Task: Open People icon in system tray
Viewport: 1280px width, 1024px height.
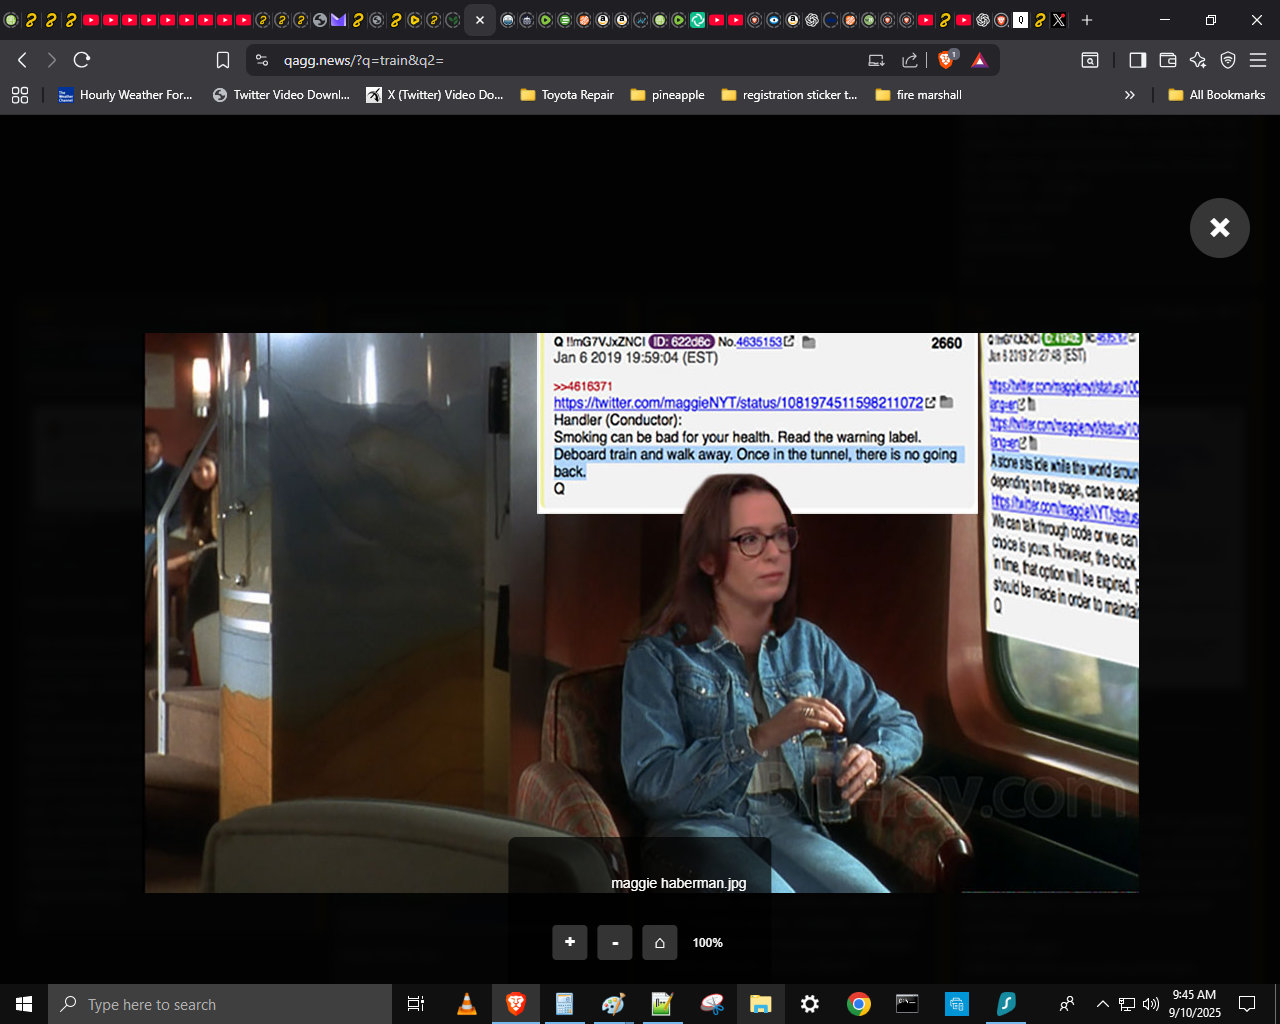Action: click(x=1067, y=1004)
